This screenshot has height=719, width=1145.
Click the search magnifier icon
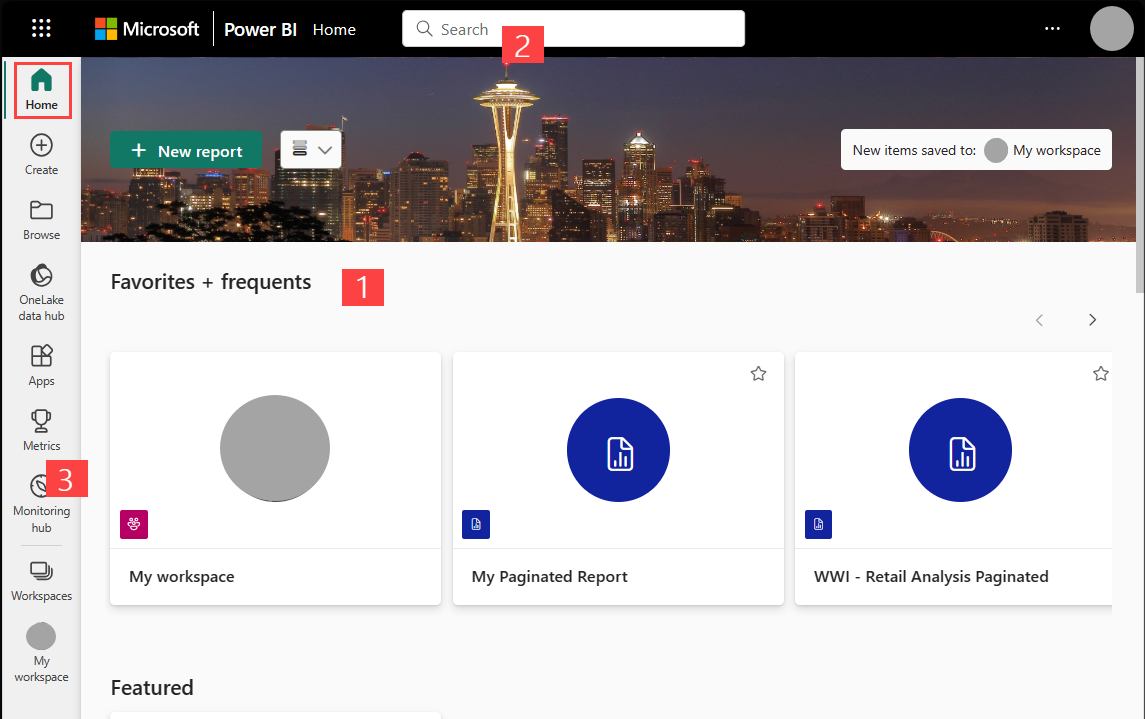point(424,28)
